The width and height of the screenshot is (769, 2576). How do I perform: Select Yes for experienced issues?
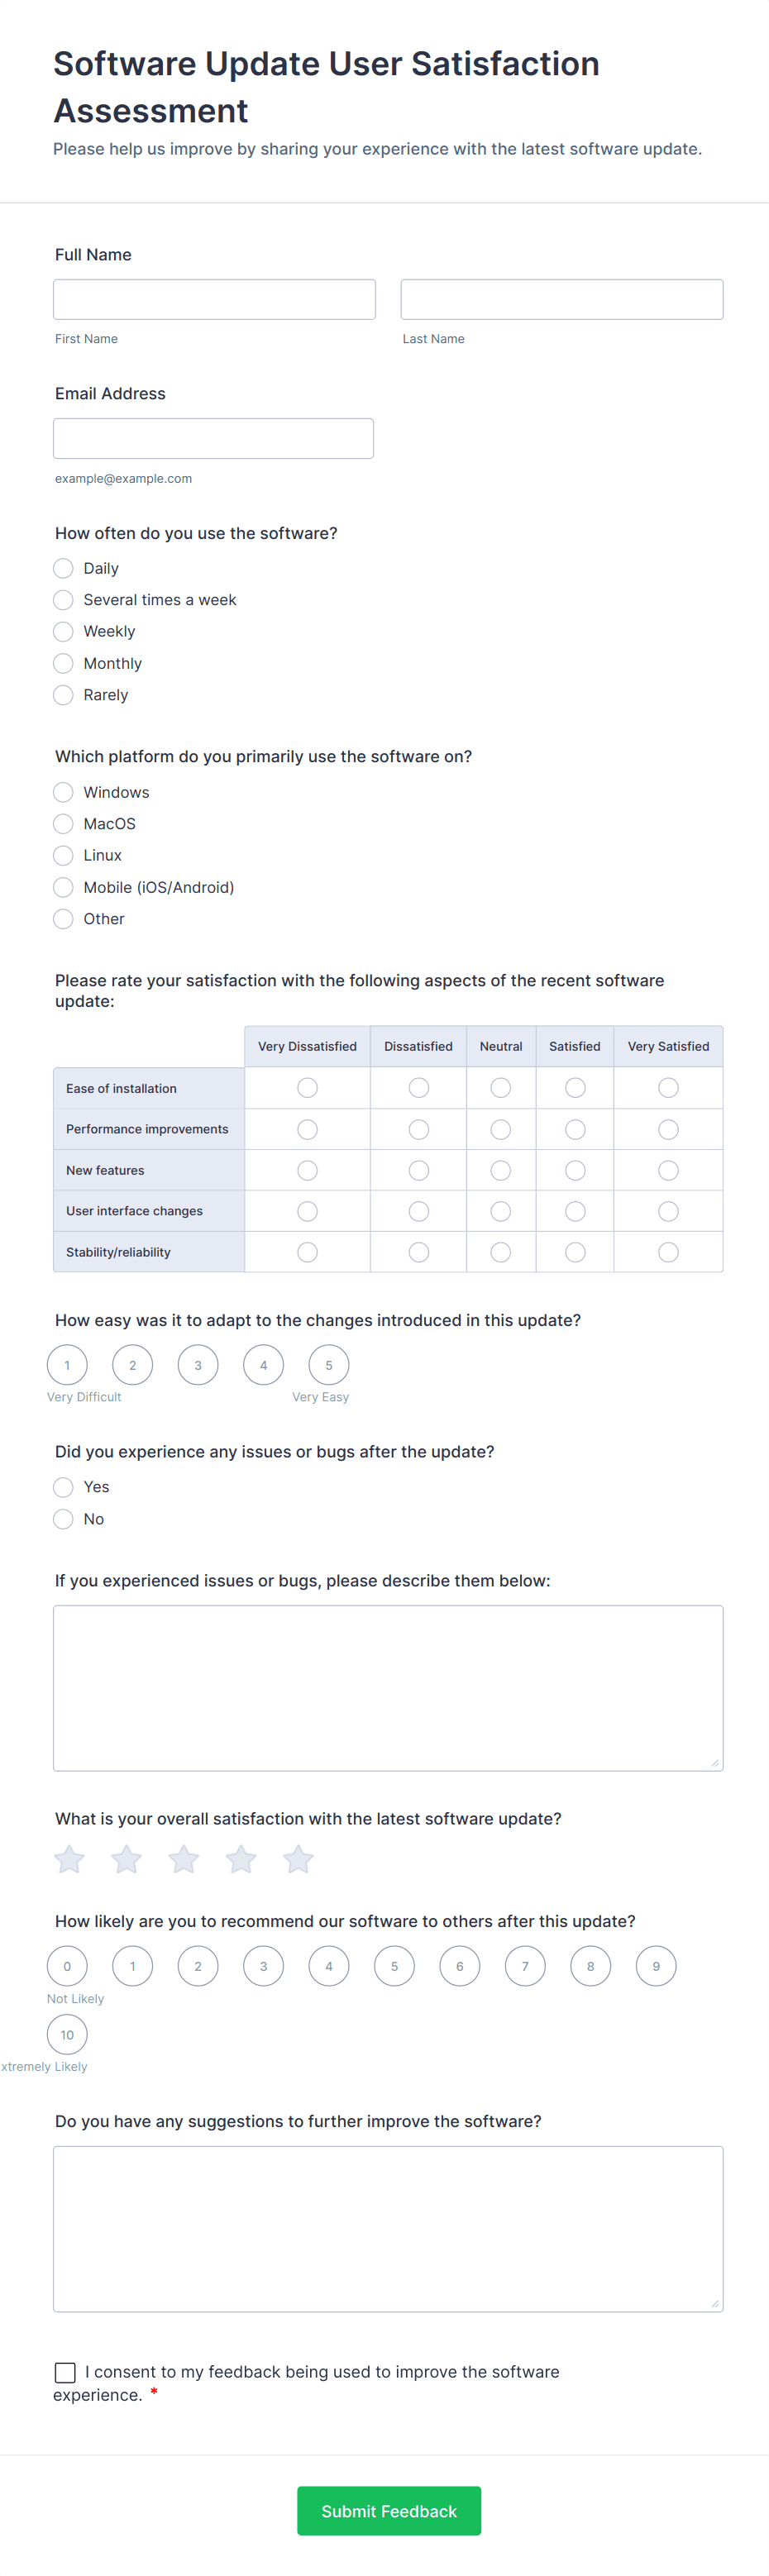(64, 1487)
